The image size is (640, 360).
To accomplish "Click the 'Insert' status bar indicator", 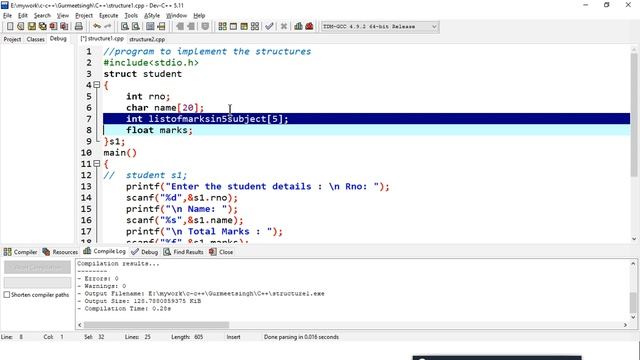I will 233,337.
